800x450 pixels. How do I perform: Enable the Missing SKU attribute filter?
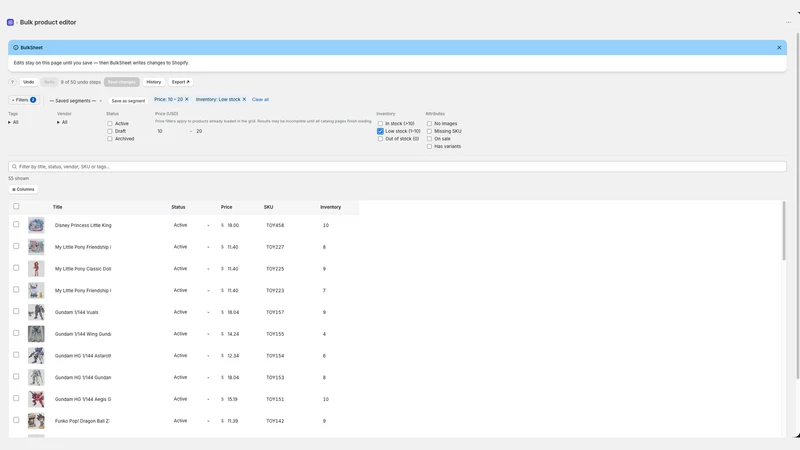(429, 131)
